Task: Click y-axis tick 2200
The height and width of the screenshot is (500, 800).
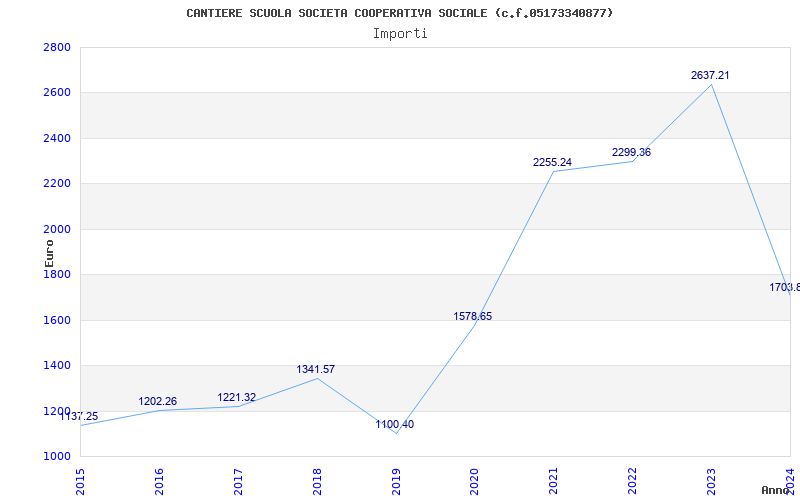Action: 57,184
